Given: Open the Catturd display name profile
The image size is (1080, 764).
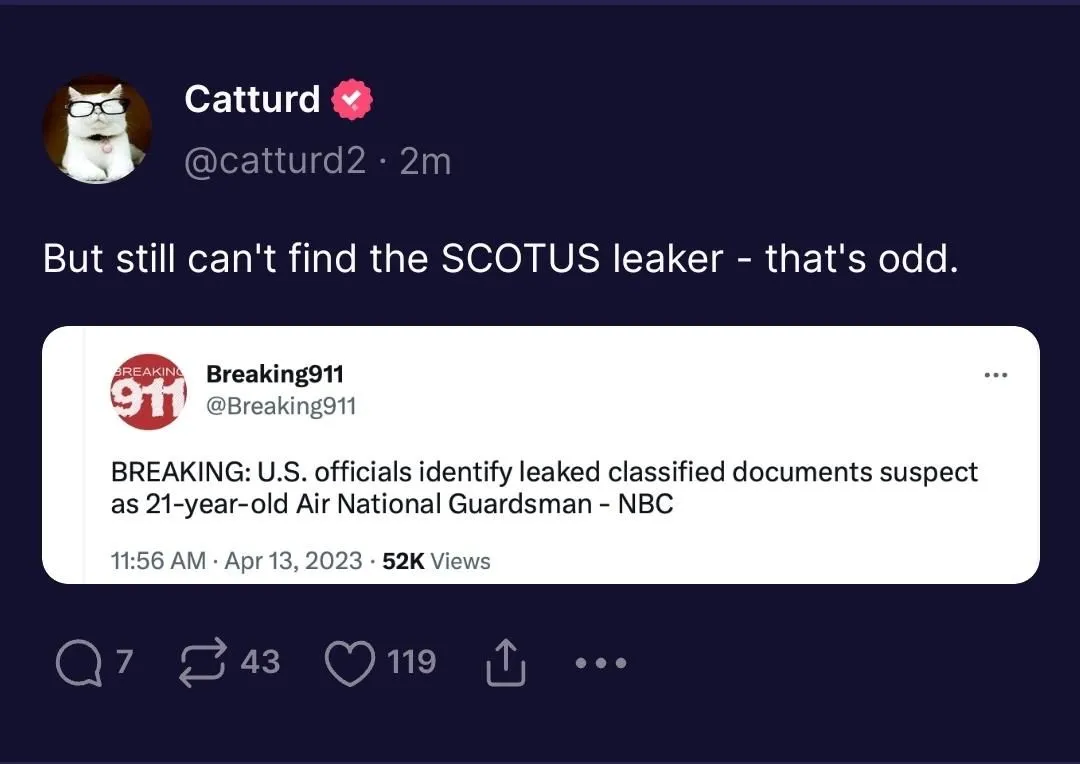Looking at the screenshot, I should tap(252, 99).
